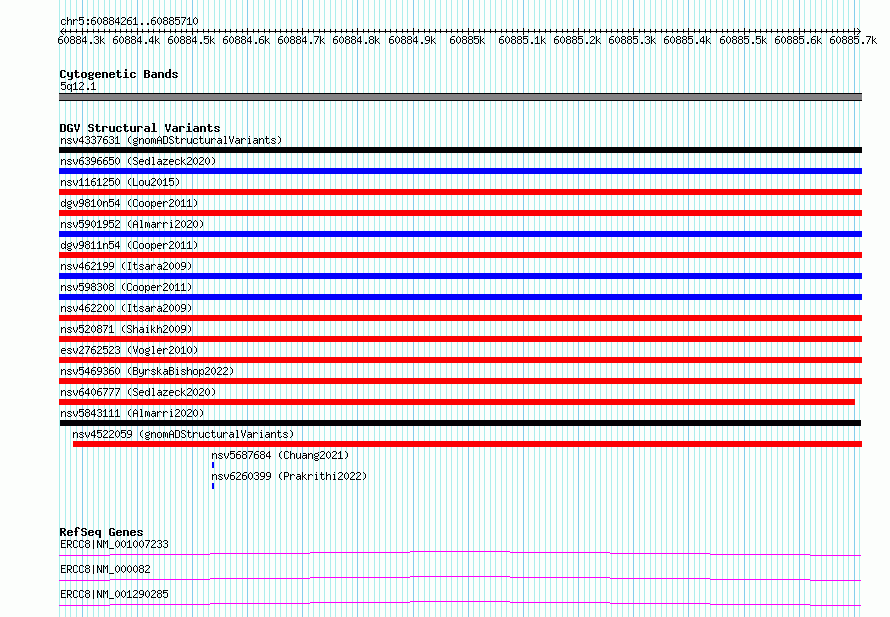Viewport: 890px width, 617px height.
Task: Select the nsv6396650 (Sedlazeck2020) label
Action: point(138,161)
